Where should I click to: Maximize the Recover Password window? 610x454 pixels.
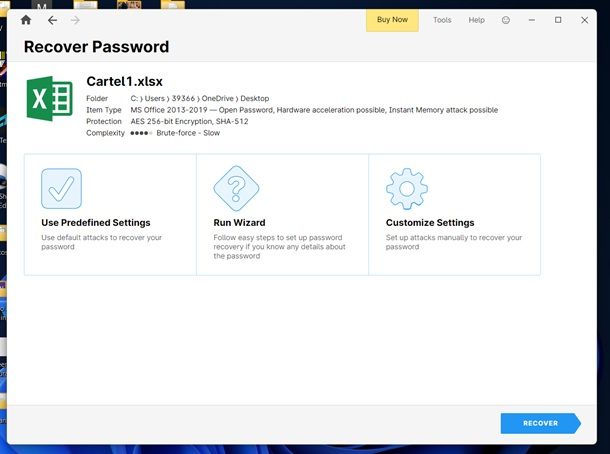(x=558, y=20)
